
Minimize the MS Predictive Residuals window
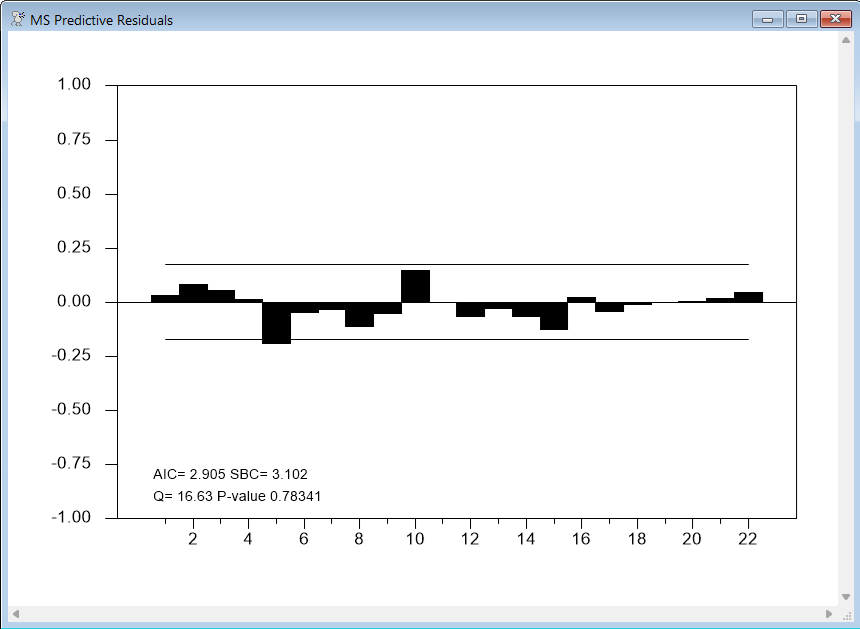click(768, 19)
